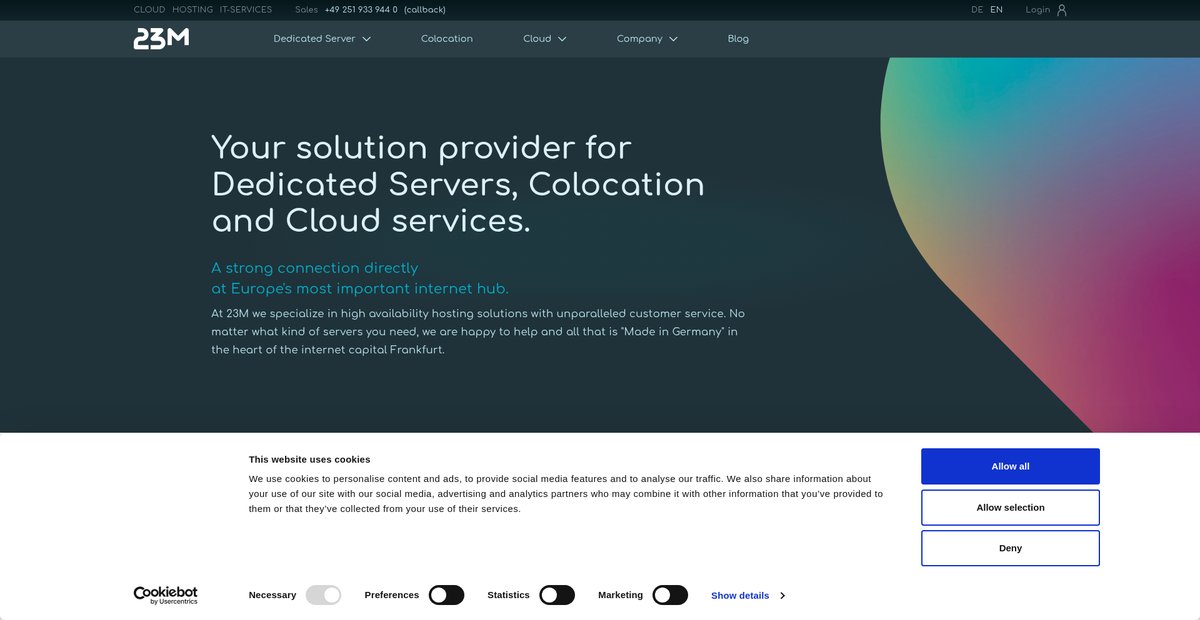This screenshot has height=620, width=1200.
Task: Expand the Company dropdown chevron
Action: pyautogui.click(x=673, y=39)
